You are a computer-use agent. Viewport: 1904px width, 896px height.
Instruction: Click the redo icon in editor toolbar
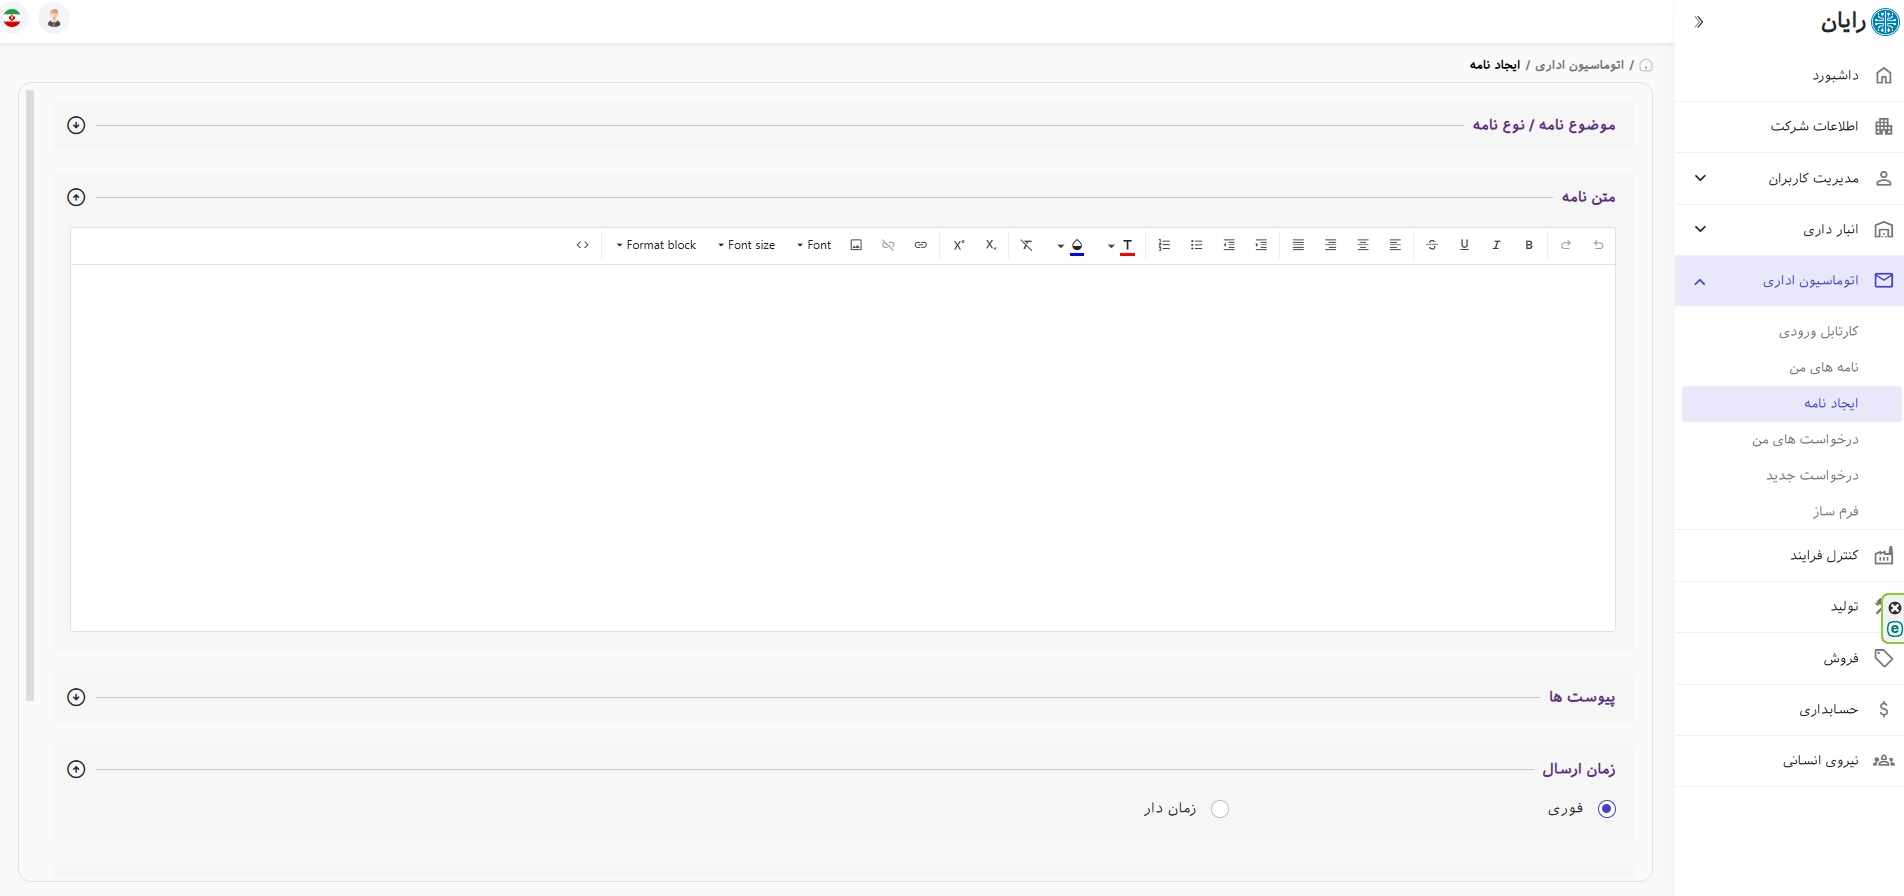coord(1566,245)
